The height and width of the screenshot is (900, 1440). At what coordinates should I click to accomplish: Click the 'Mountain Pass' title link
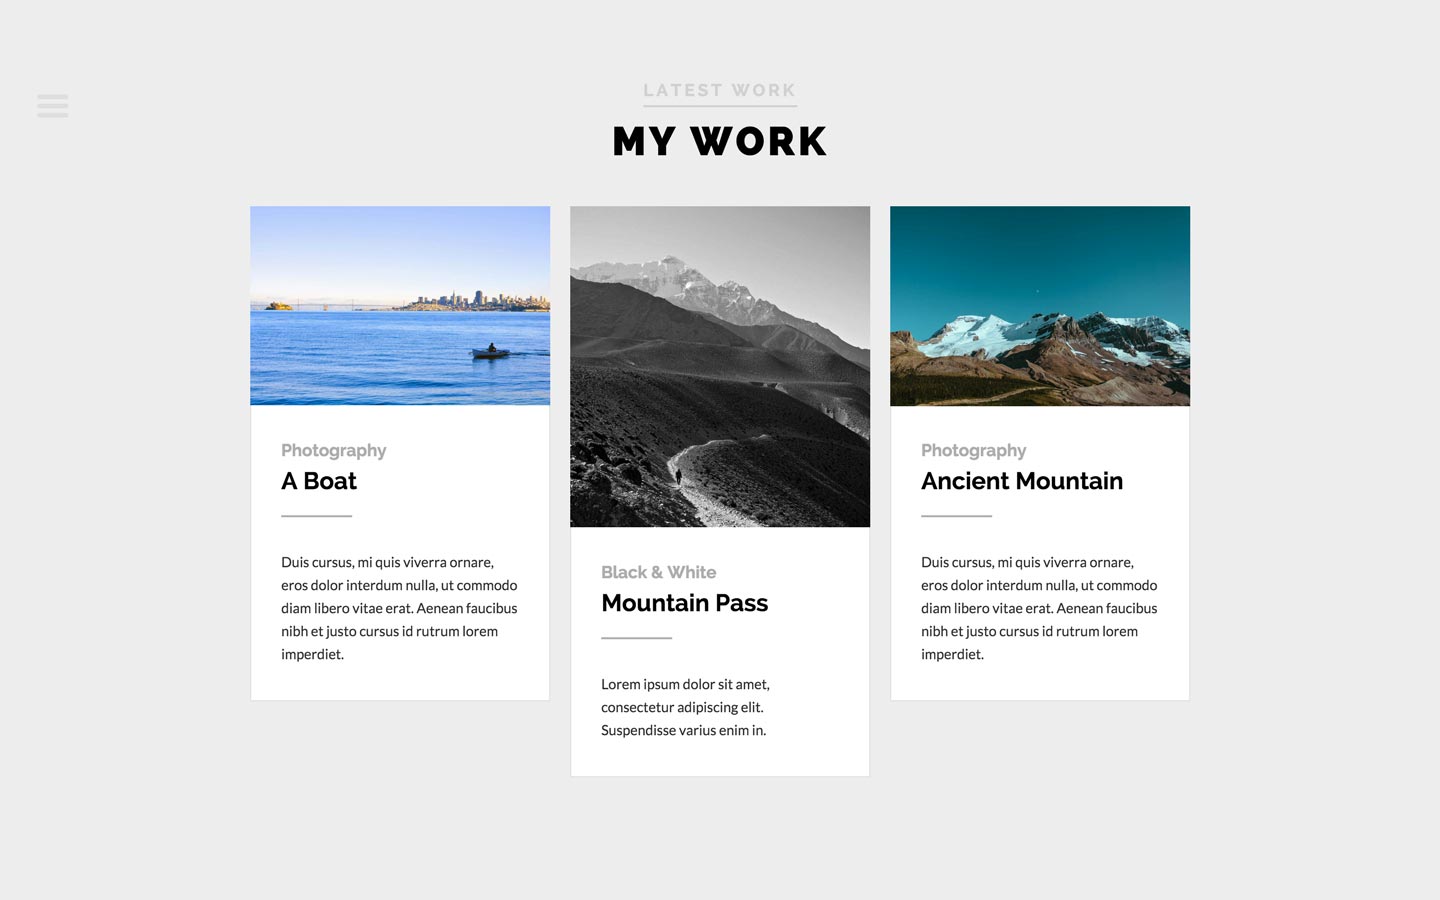(685, 603)
